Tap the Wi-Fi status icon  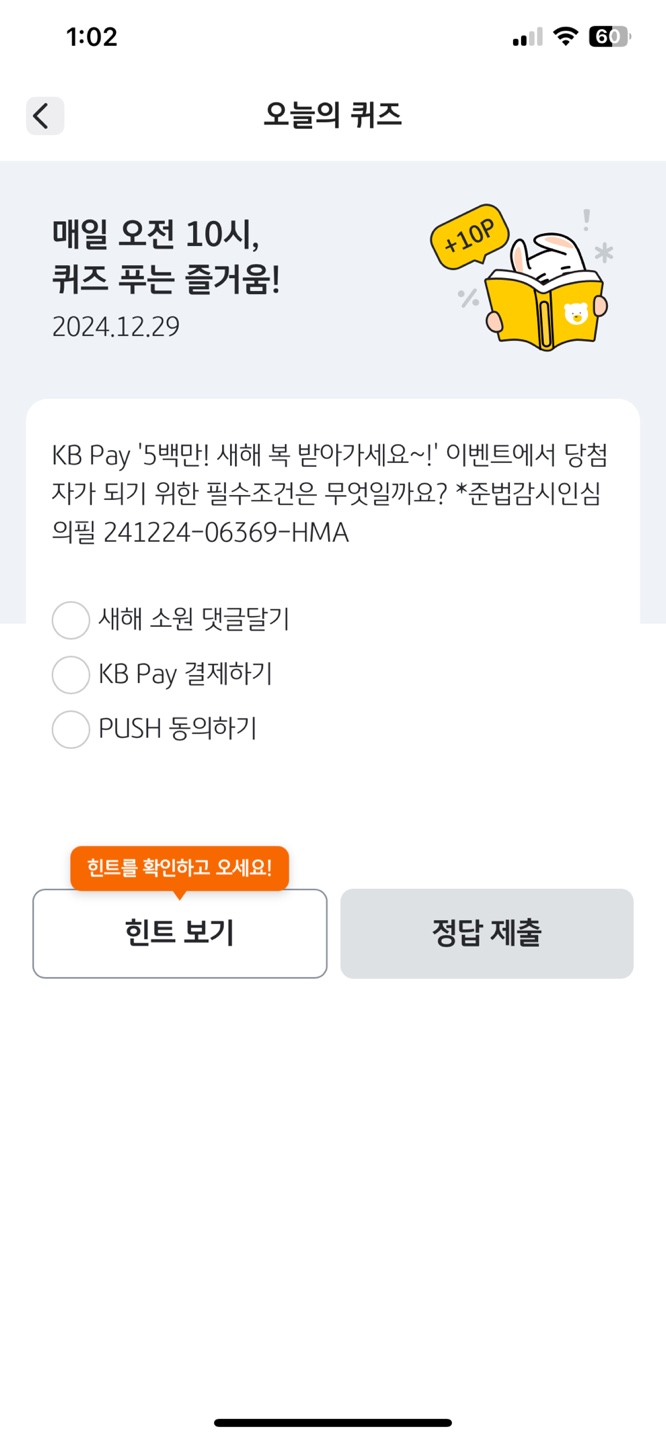tap(565, 37)
